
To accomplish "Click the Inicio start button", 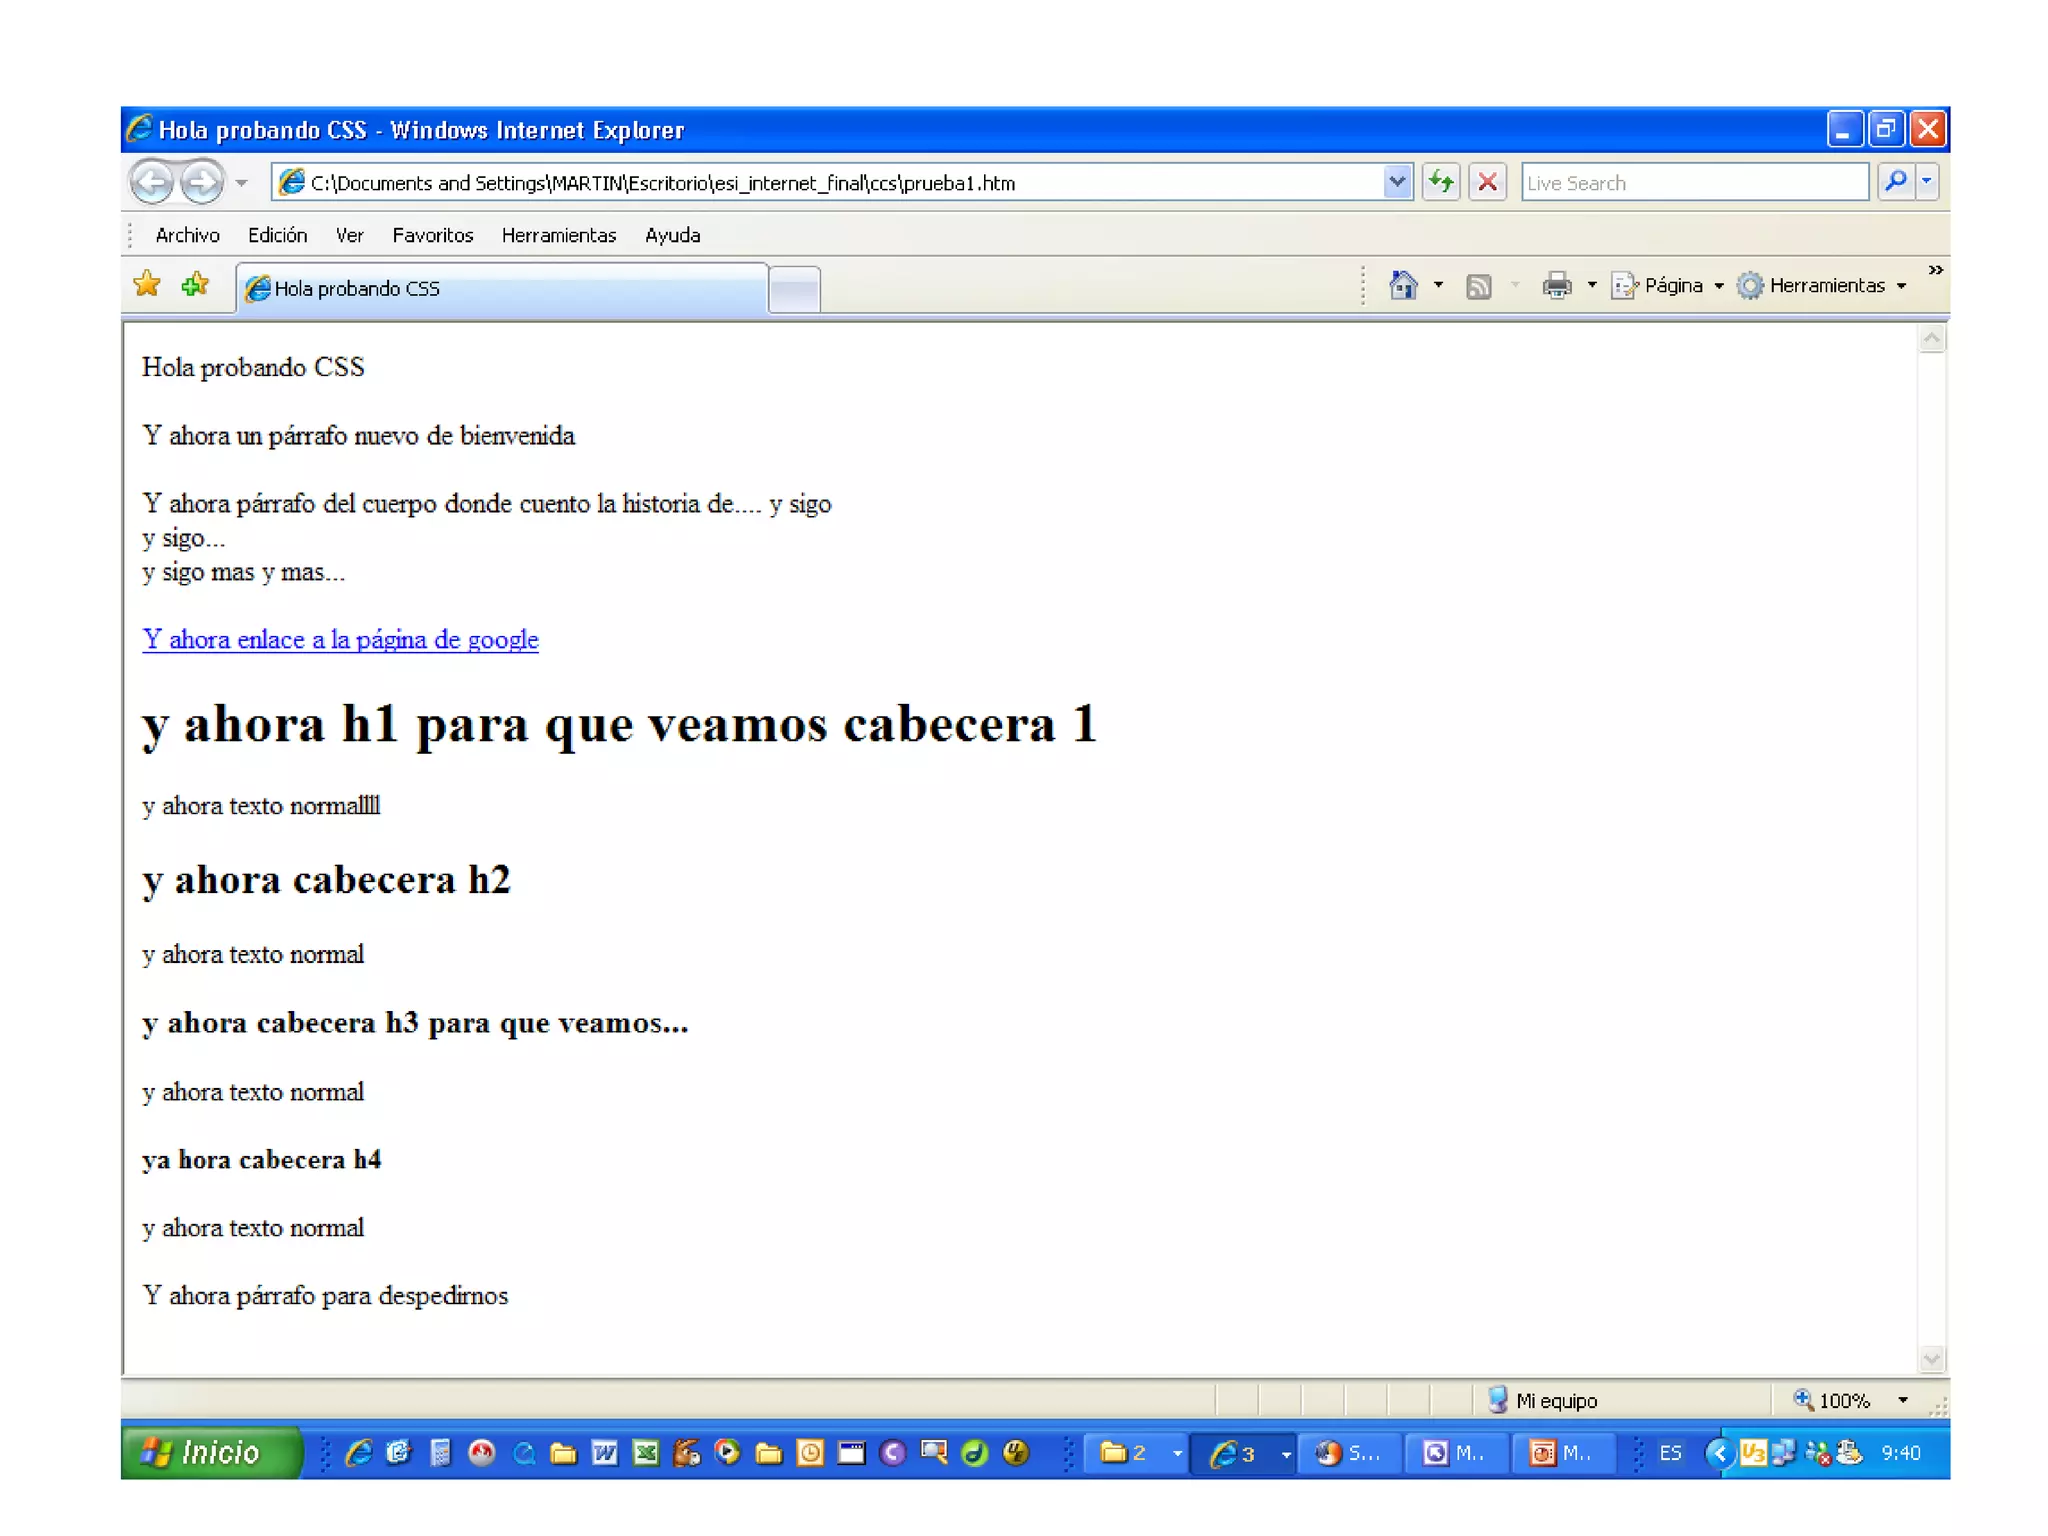I will coord(210,1452).
